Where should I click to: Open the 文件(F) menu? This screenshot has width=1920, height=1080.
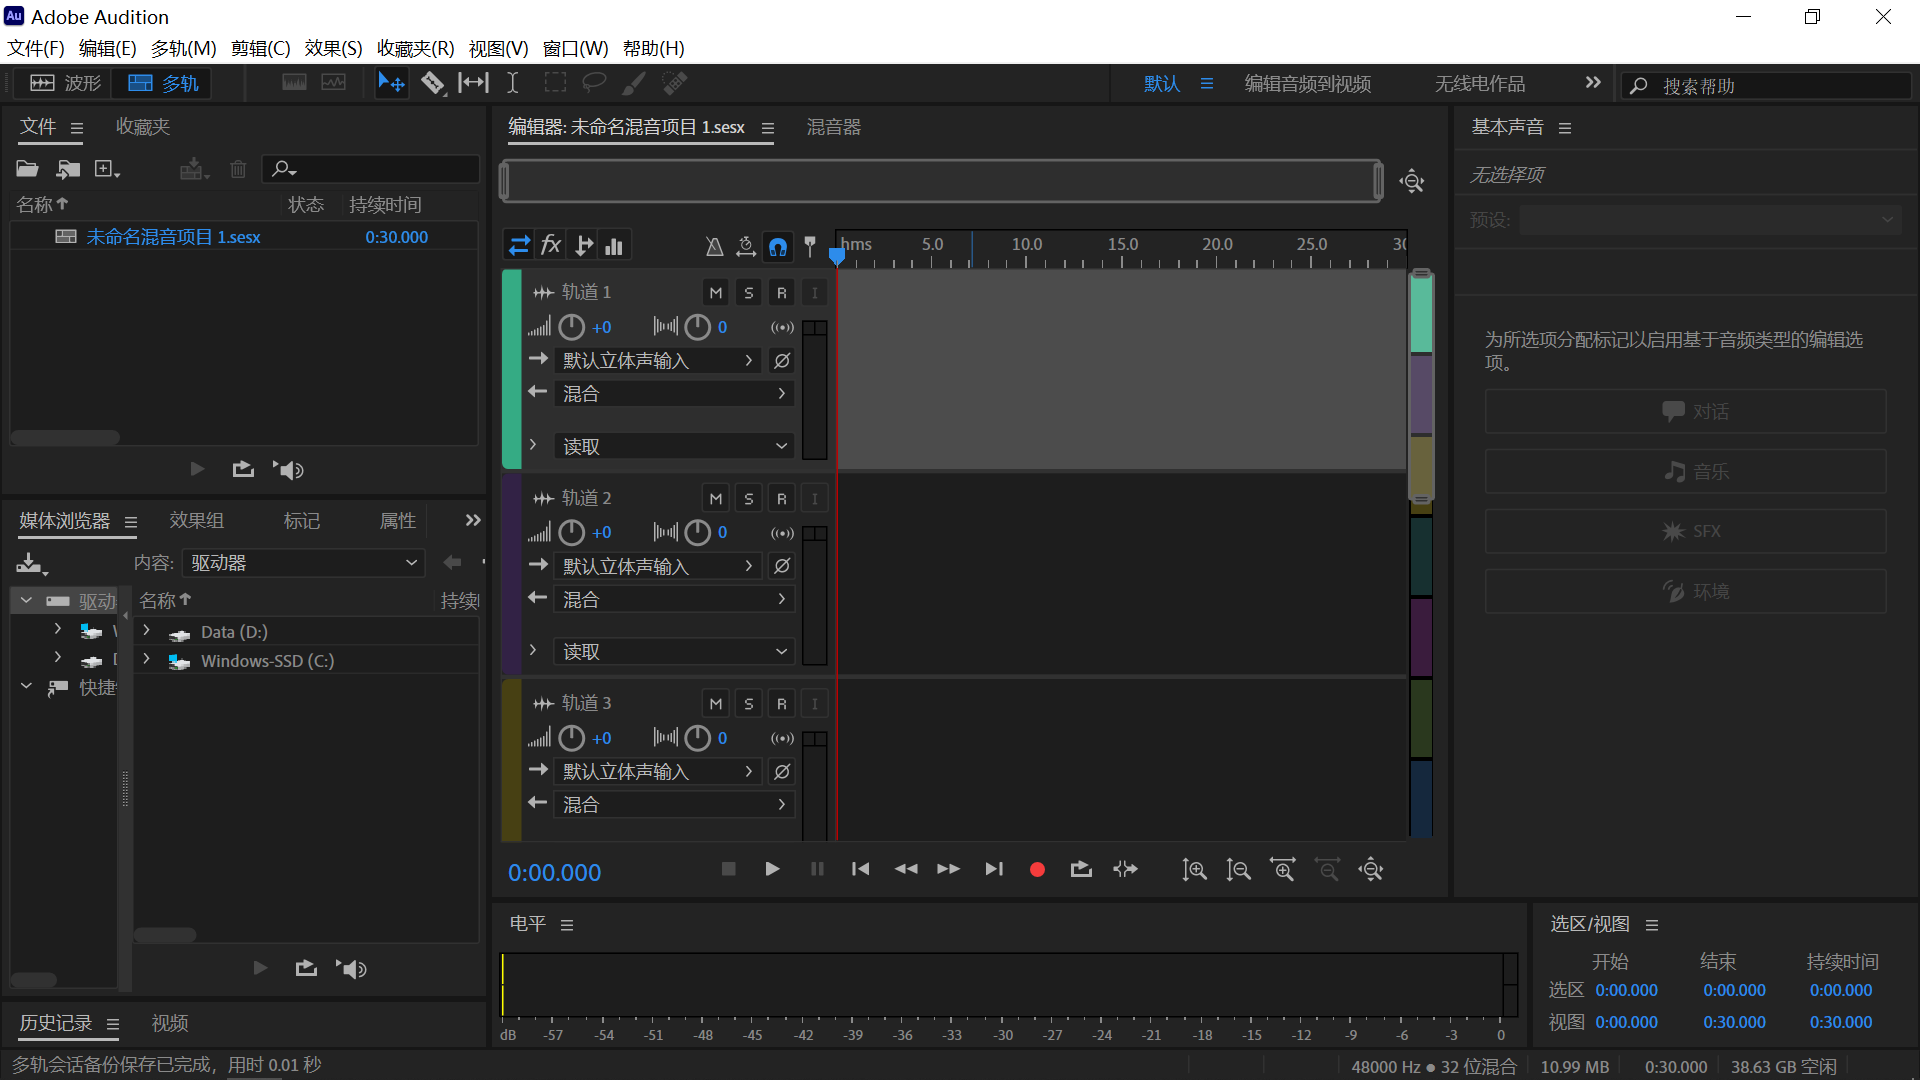36,48
